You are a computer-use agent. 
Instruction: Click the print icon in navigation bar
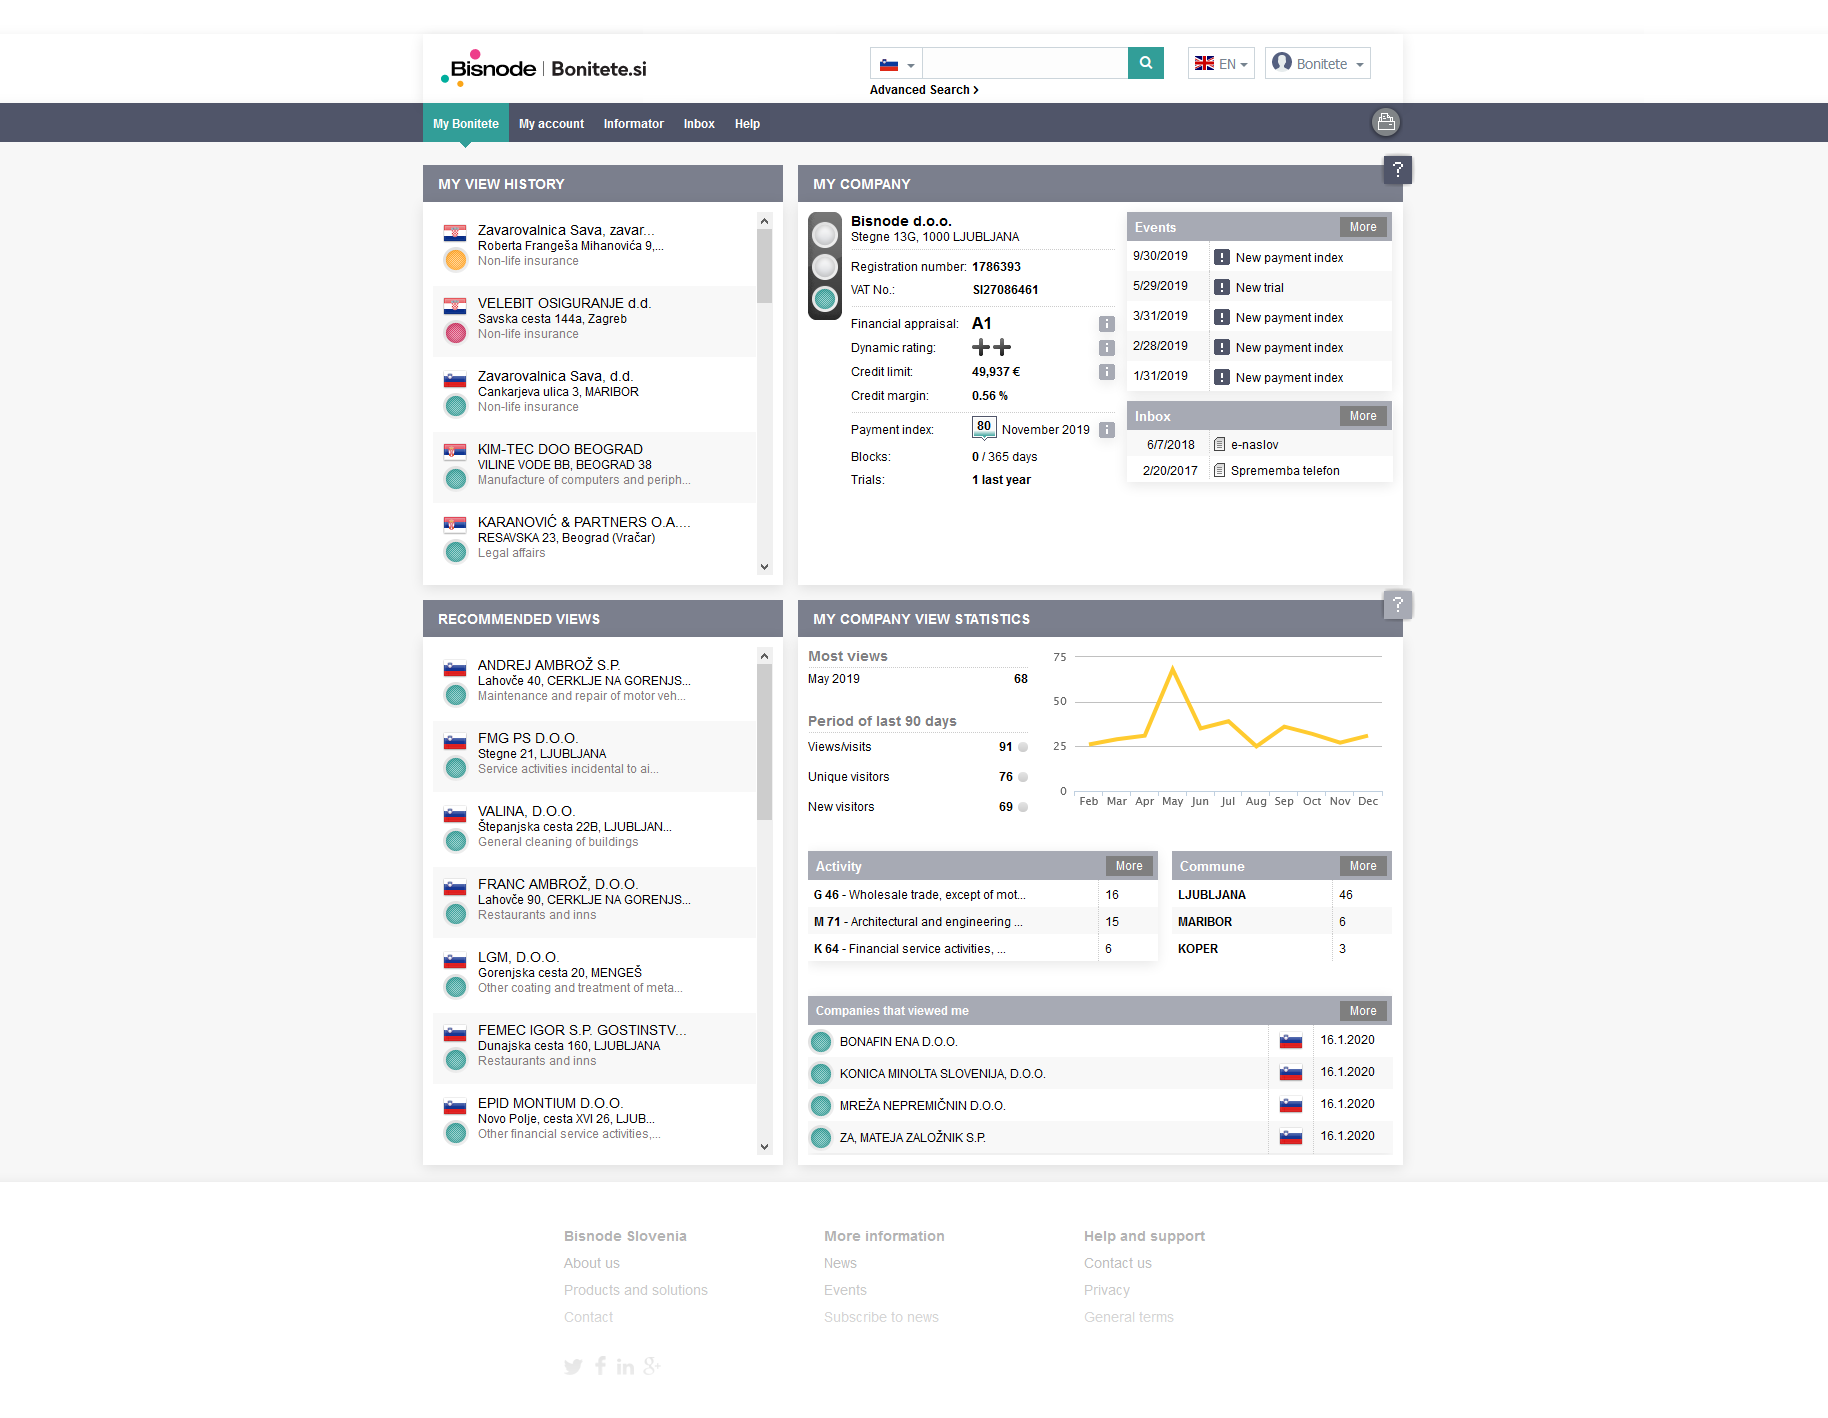[x=1385, y=122]
